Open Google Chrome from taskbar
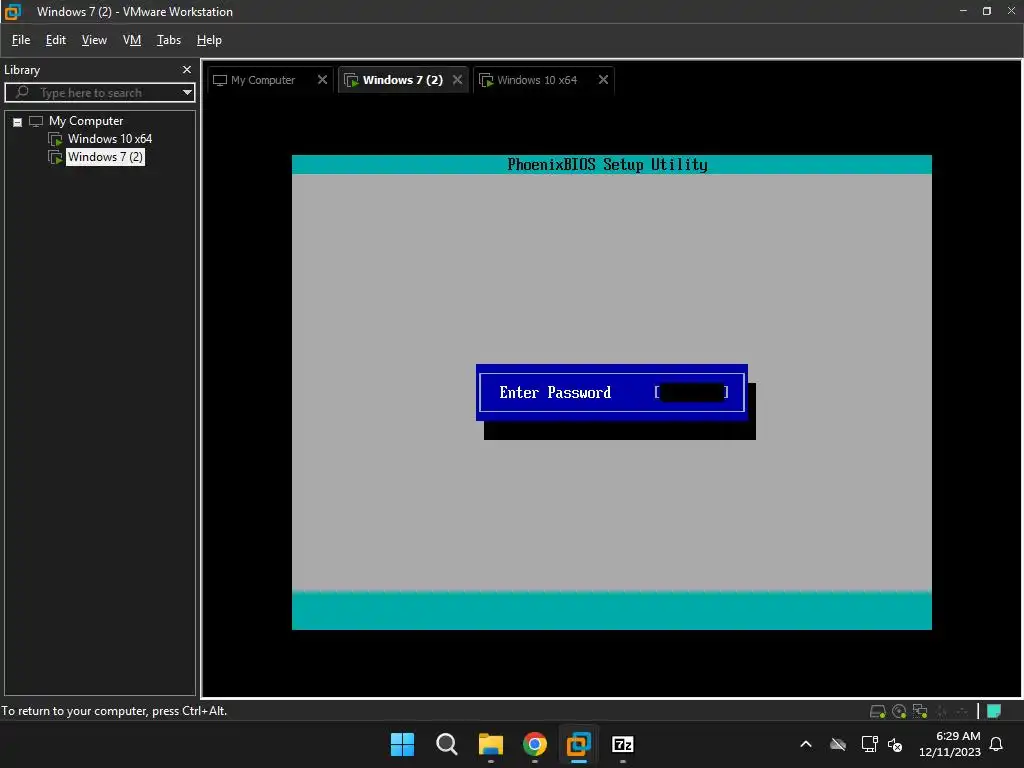The height and width of the screenshot is (768, 1024). 535,744
